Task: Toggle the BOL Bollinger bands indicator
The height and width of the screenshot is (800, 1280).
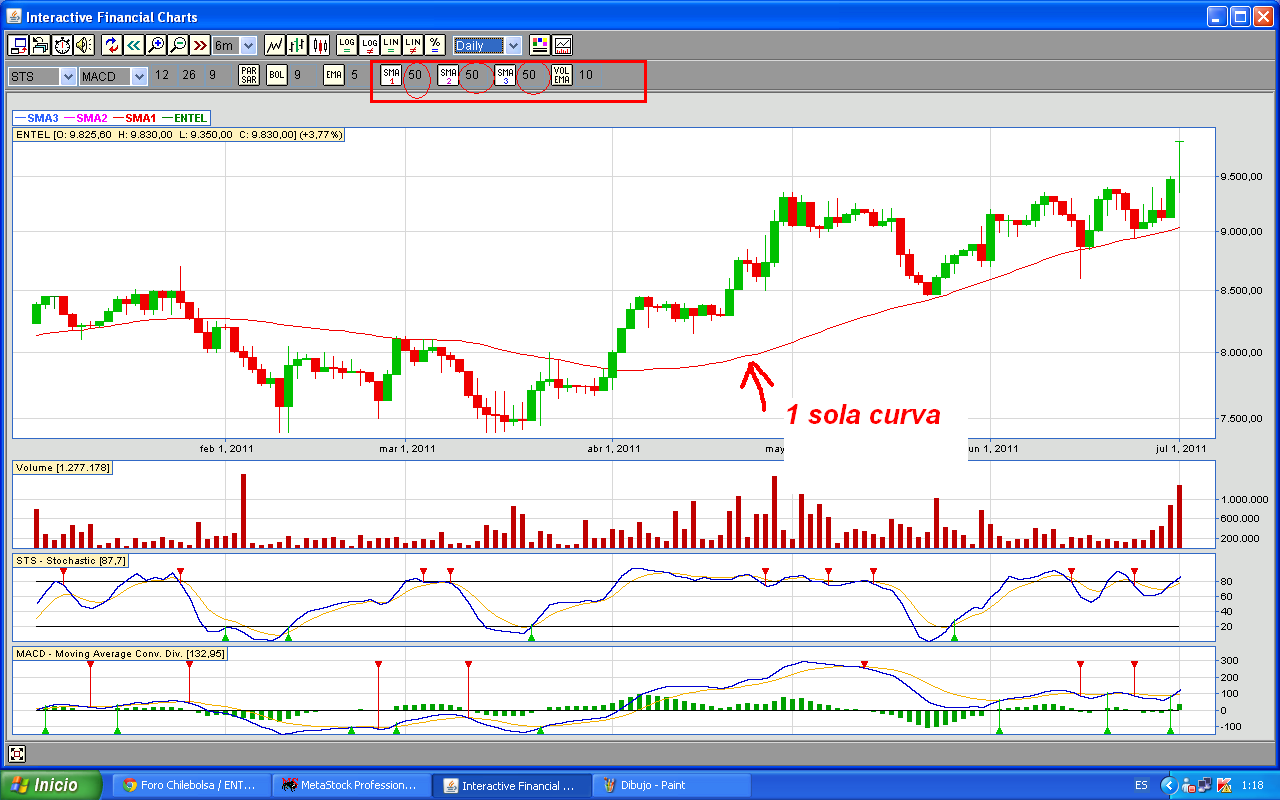Action: pos(277,75)
